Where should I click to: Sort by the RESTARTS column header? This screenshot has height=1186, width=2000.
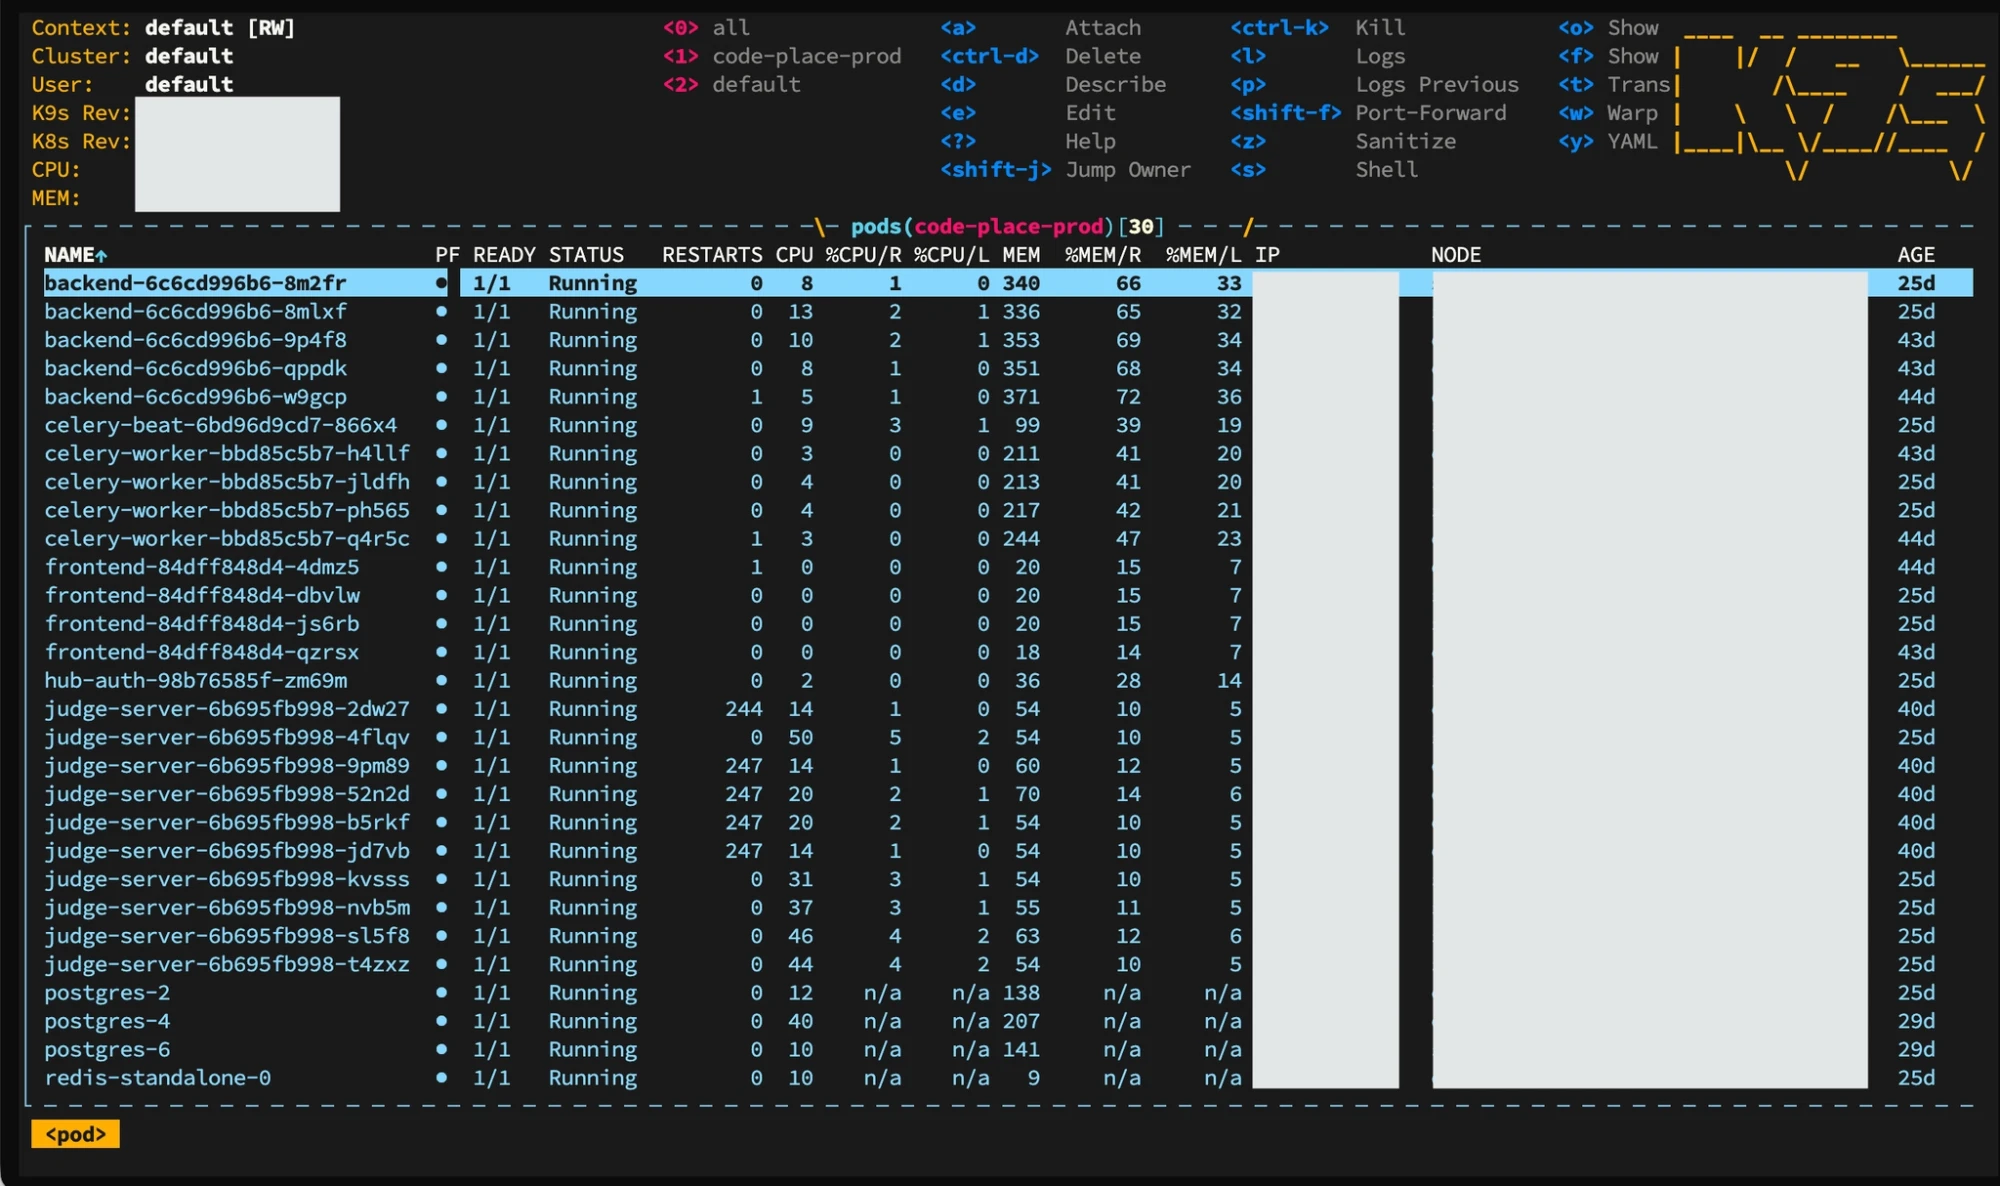(x=712, y=255)
